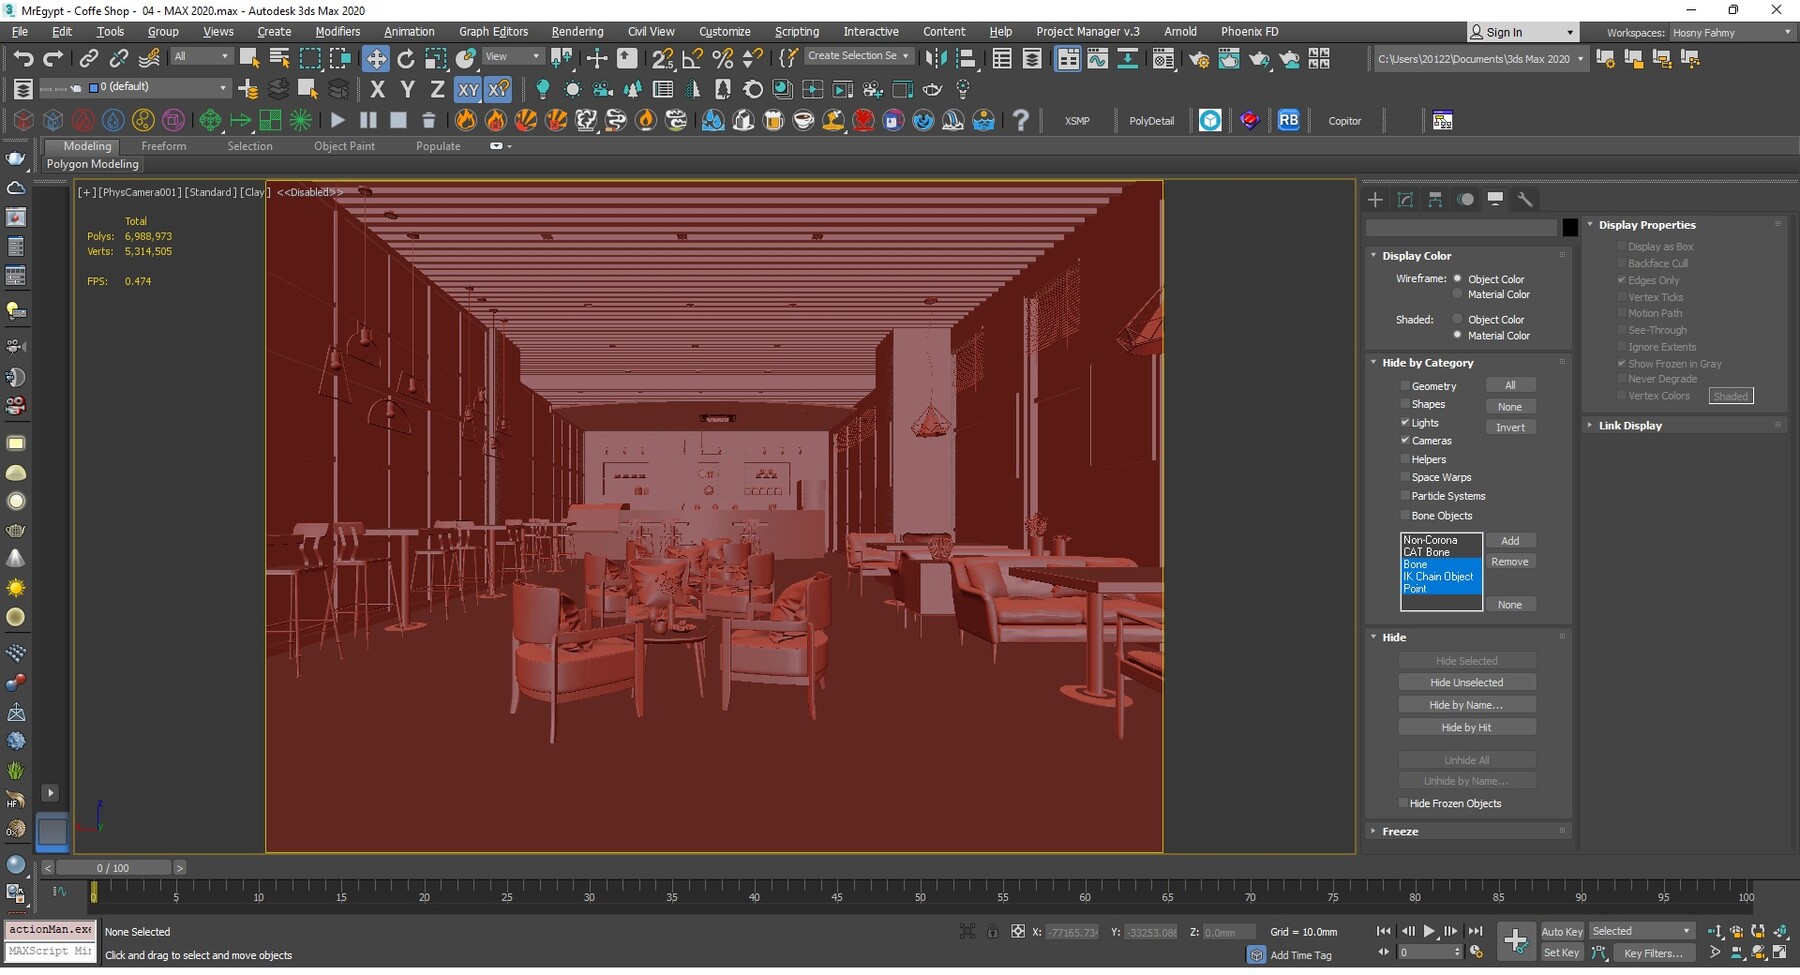Click the X coordinate input field
The height and width of the screenshot is (975, 1800).
point(1070,932)
